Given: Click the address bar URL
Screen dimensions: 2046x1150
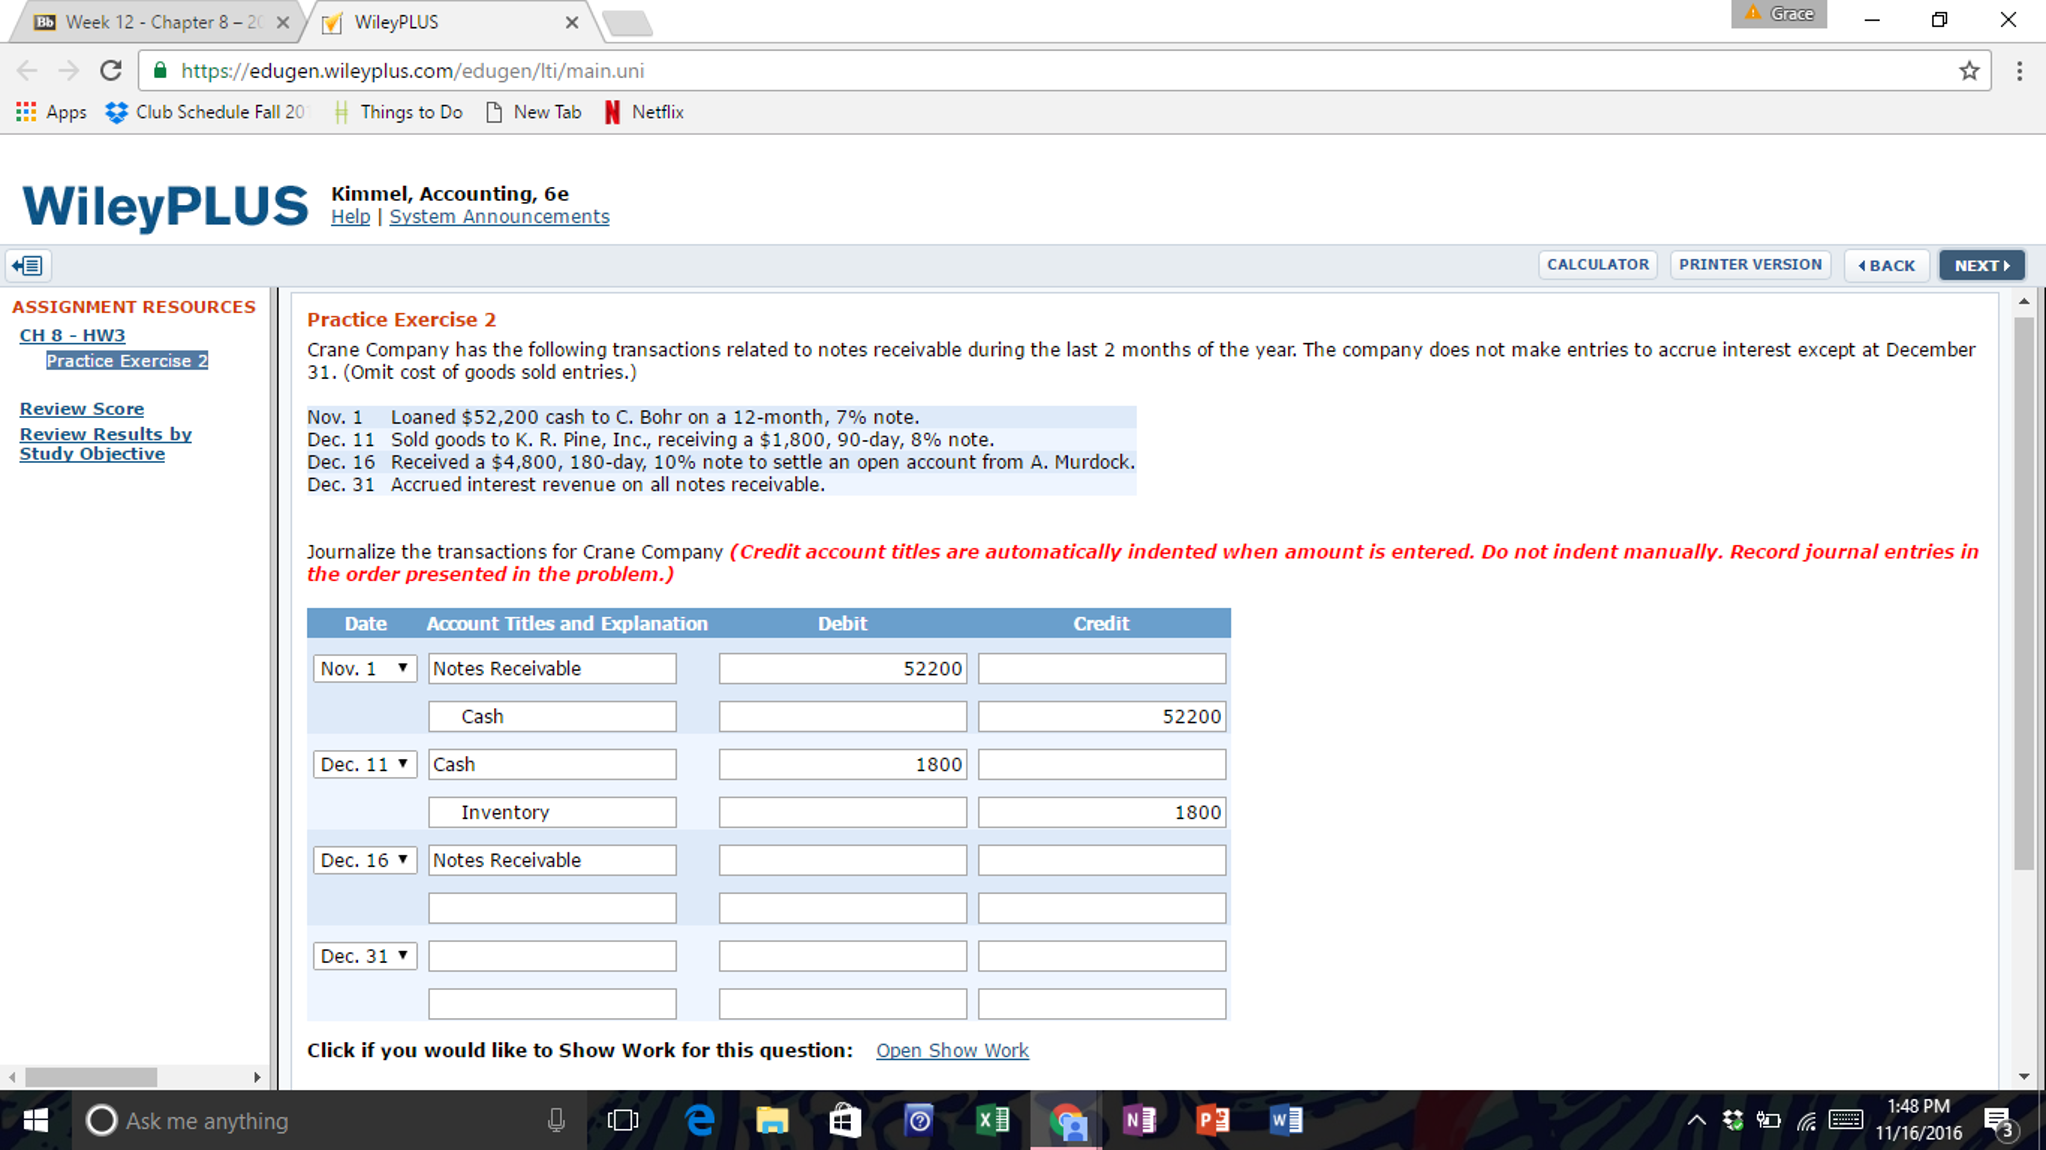Looking at the screenshot, I should coord(413,71).
